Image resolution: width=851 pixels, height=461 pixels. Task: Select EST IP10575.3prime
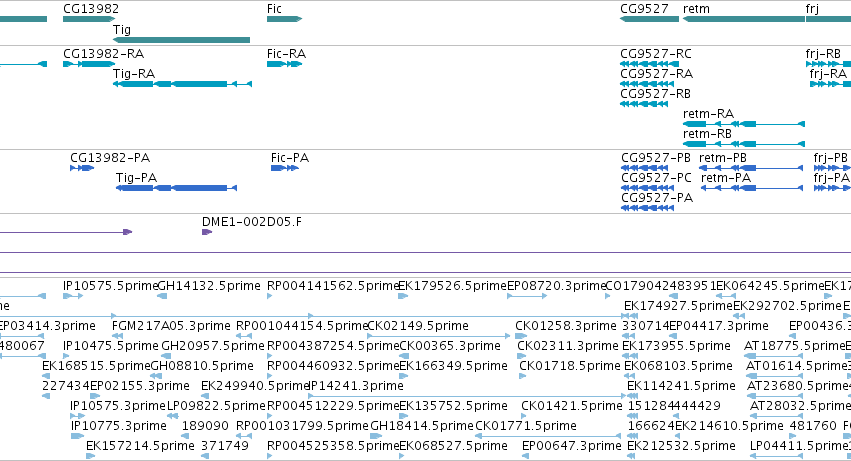tap(118, 407)
